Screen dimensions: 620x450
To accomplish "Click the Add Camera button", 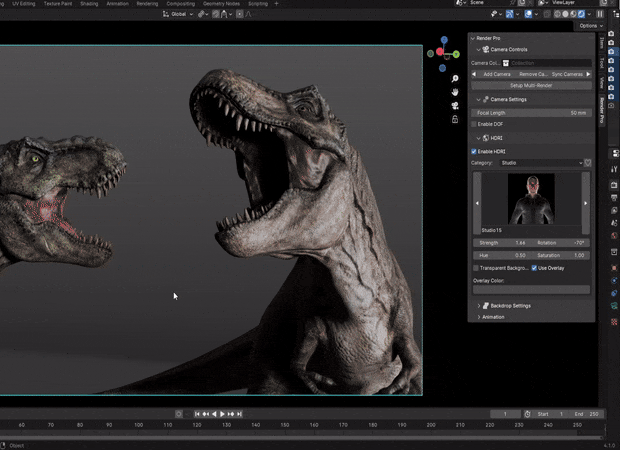I will pyautogui.click(x=496, y=74).
